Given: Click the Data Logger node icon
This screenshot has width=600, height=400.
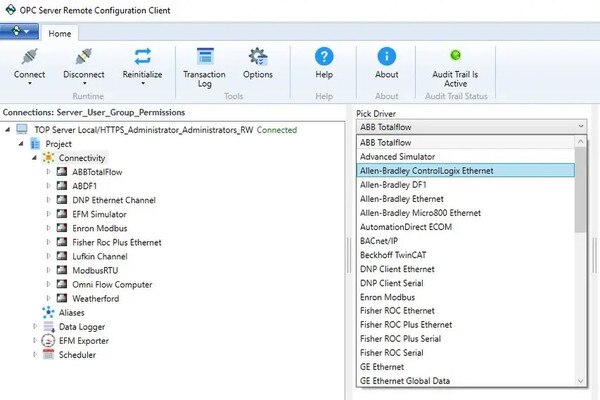Looking at the screenshot, I should tap(49, 327).
